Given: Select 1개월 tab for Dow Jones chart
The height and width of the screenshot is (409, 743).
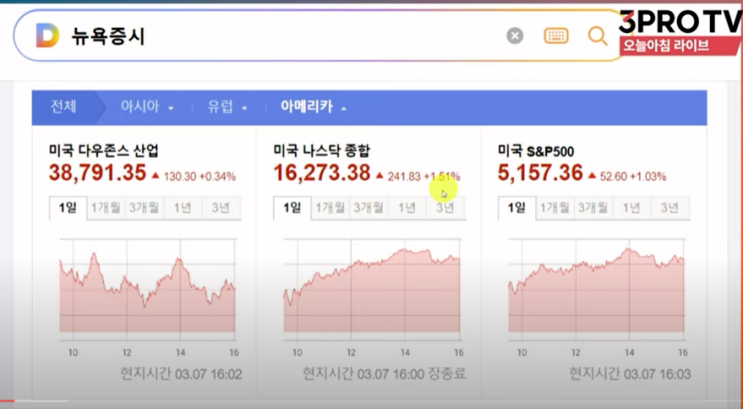Looking at the screenshot, I should pos(106,208).
